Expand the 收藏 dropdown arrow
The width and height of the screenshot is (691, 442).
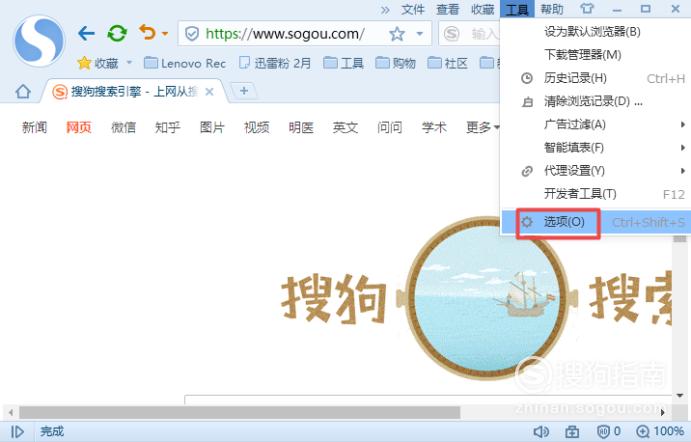(x=129, y=63)
